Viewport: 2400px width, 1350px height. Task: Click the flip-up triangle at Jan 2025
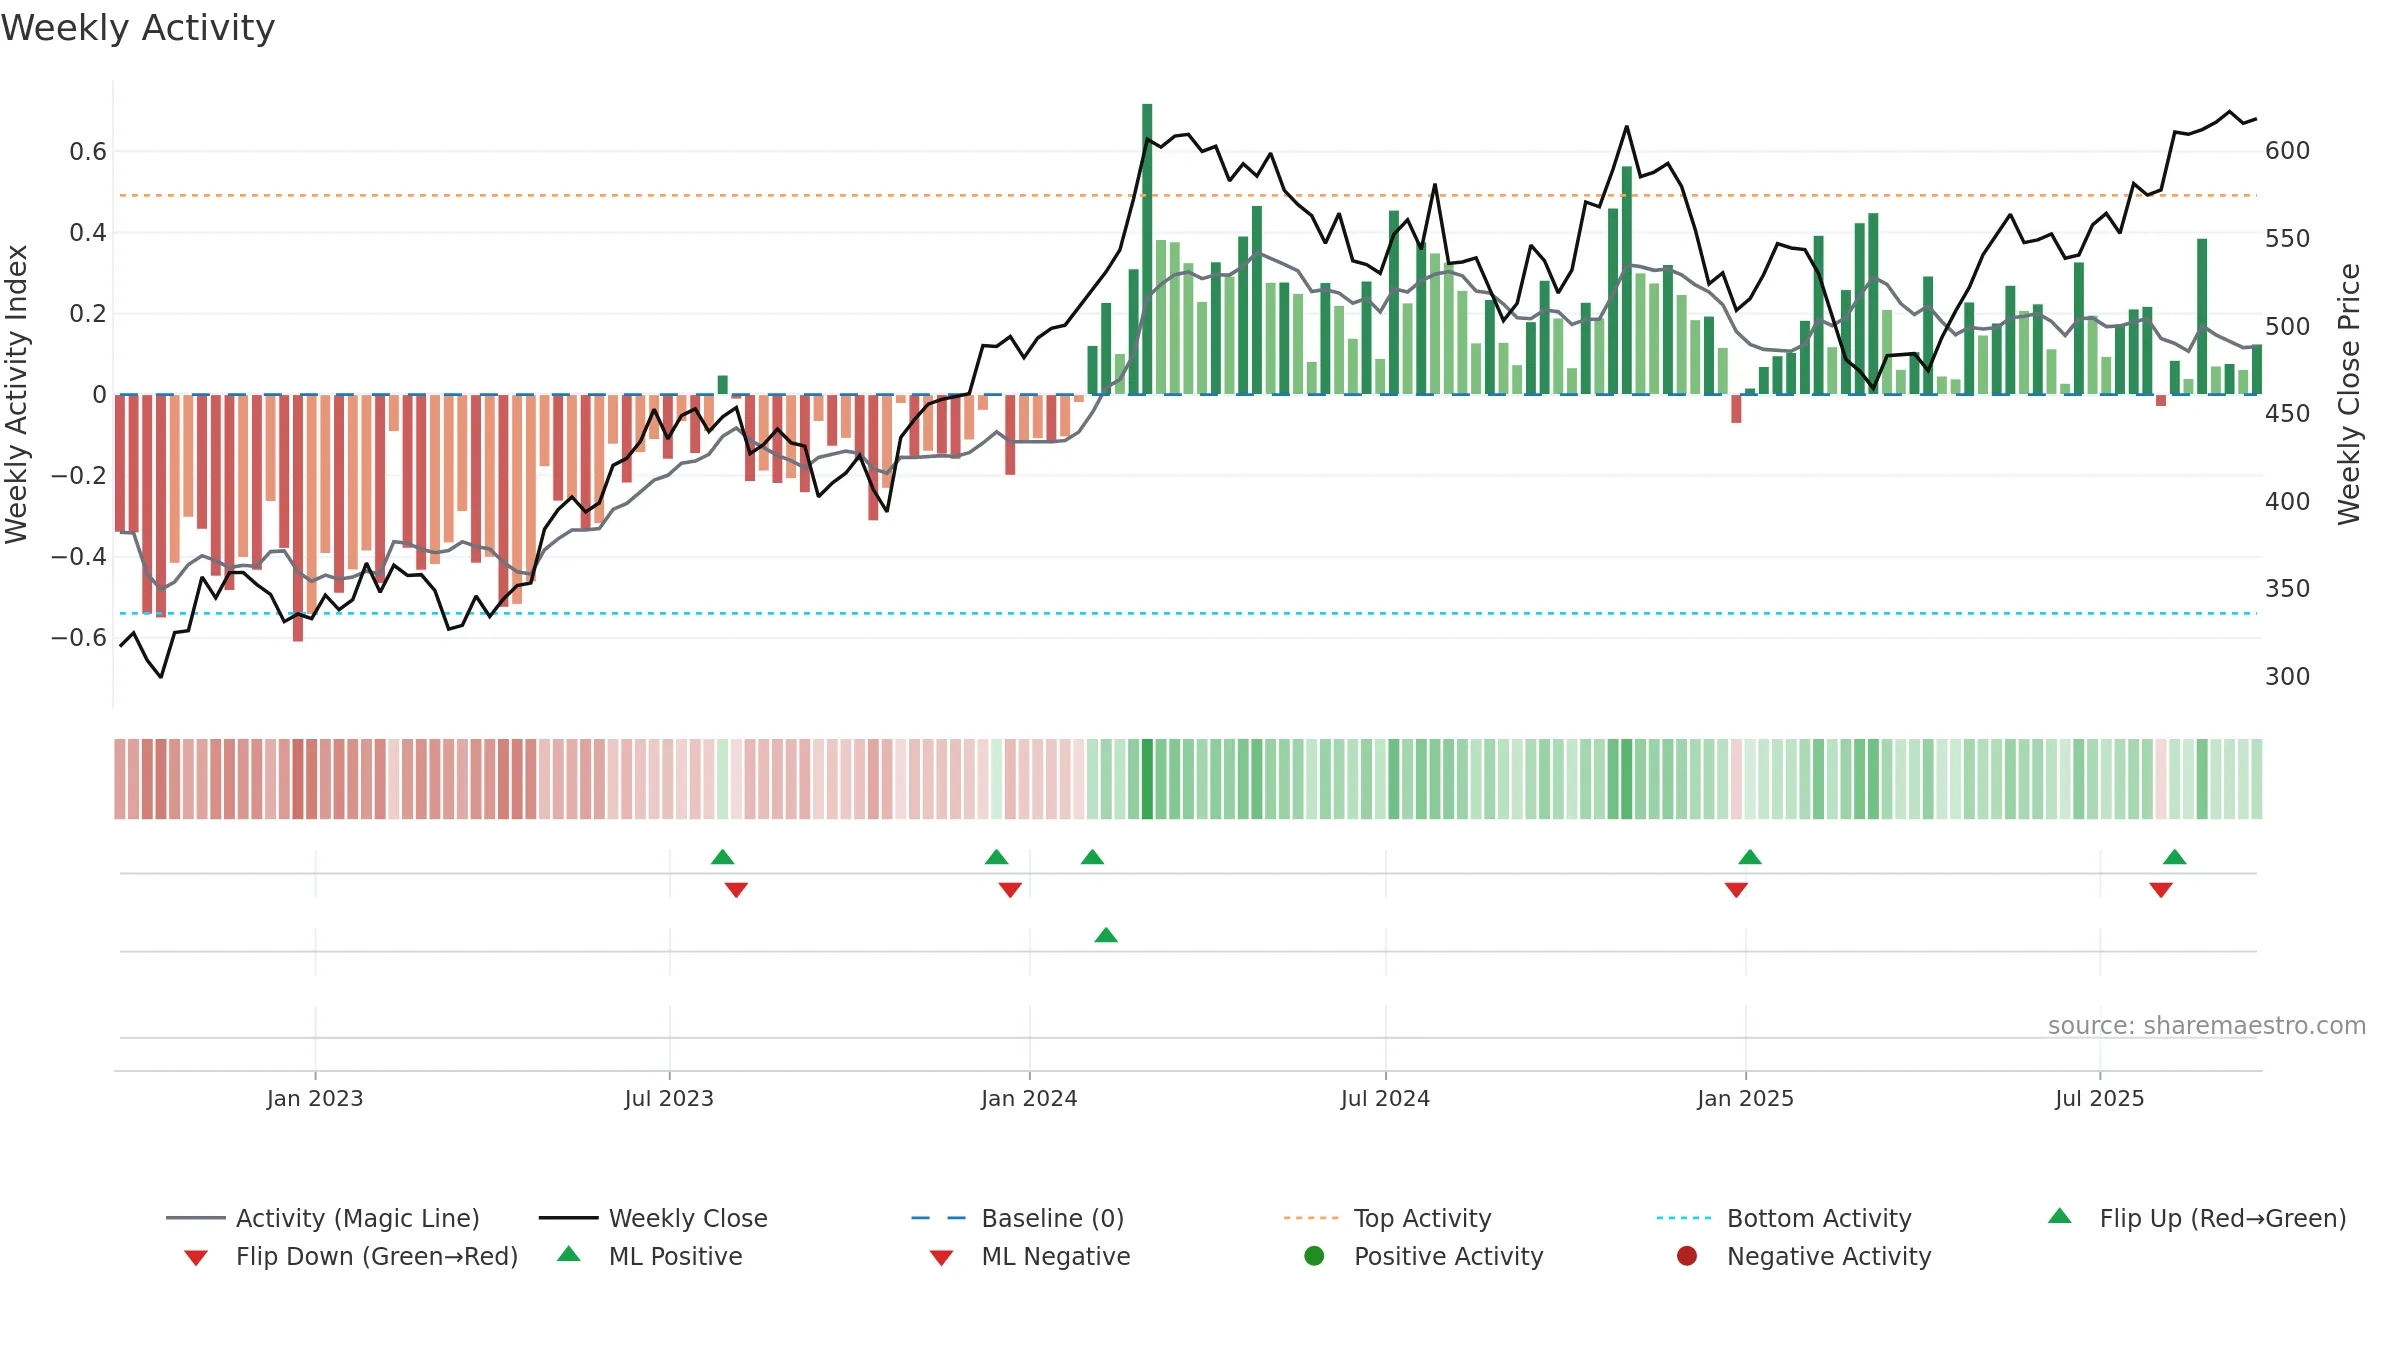[1750, 857]
